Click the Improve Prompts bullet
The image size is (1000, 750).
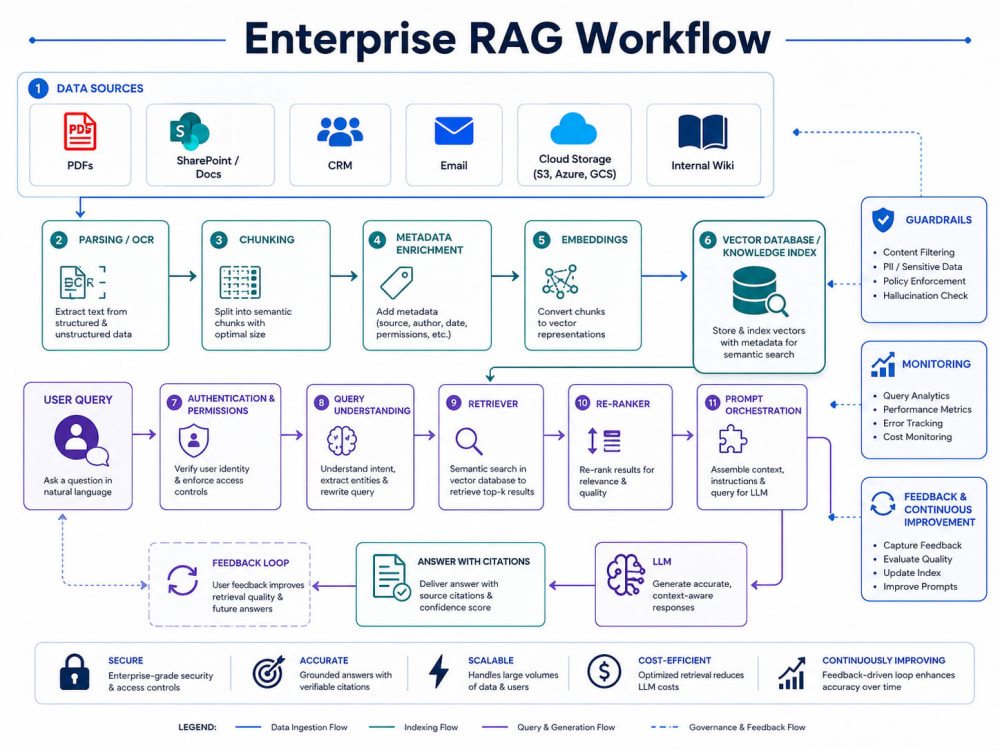coord(920,587)
